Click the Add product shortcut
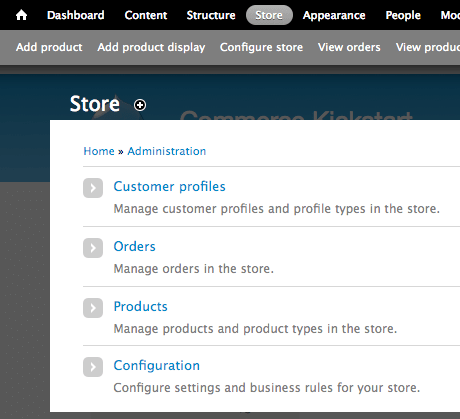 pyautogui.click(x=49, y=47)
